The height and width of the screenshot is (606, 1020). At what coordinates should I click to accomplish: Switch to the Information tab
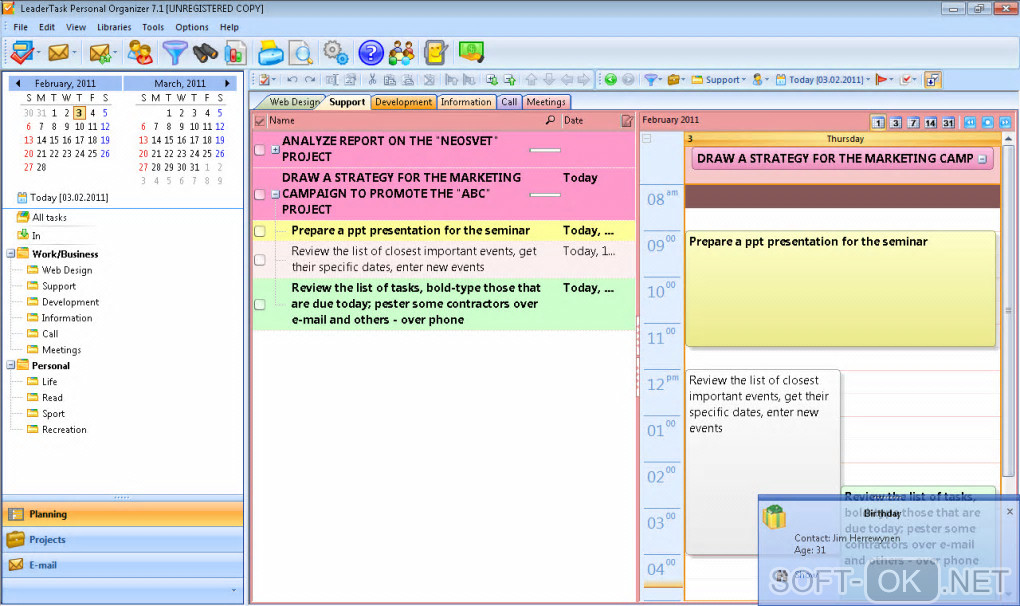pyautogui.click(x=466, y=102)
